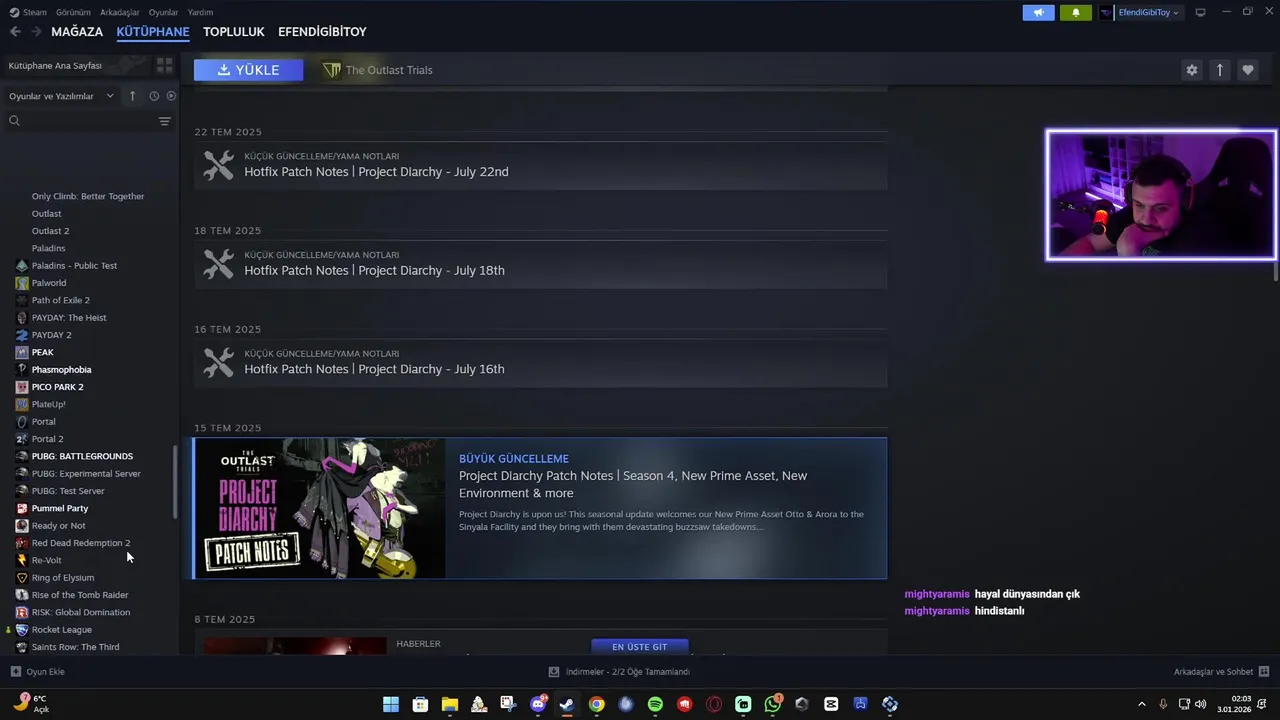Select Portal 2 in the list
Viewport: 1280px width, 720px height.
[47, 439]
